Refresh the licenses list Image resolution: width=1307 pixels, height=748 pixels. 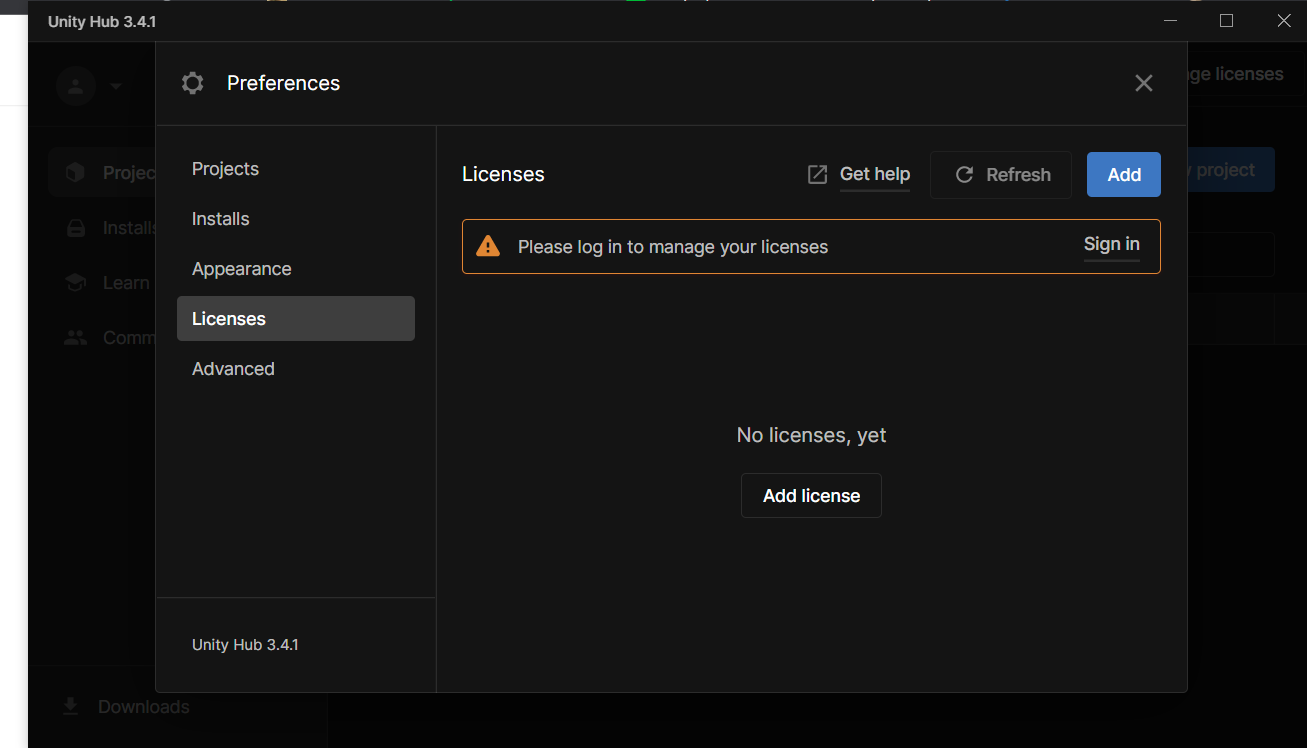pyautogui.click(x=1001, y=175)
